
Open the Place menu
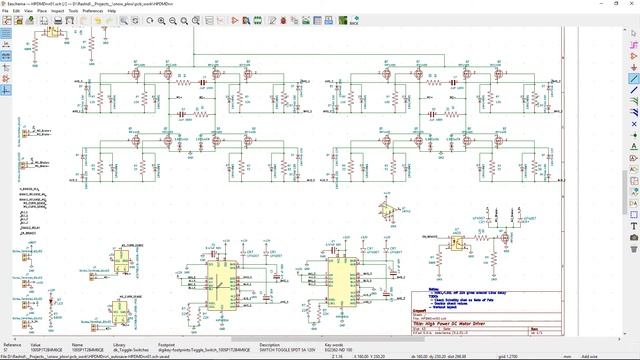click(x=42, y=11)
